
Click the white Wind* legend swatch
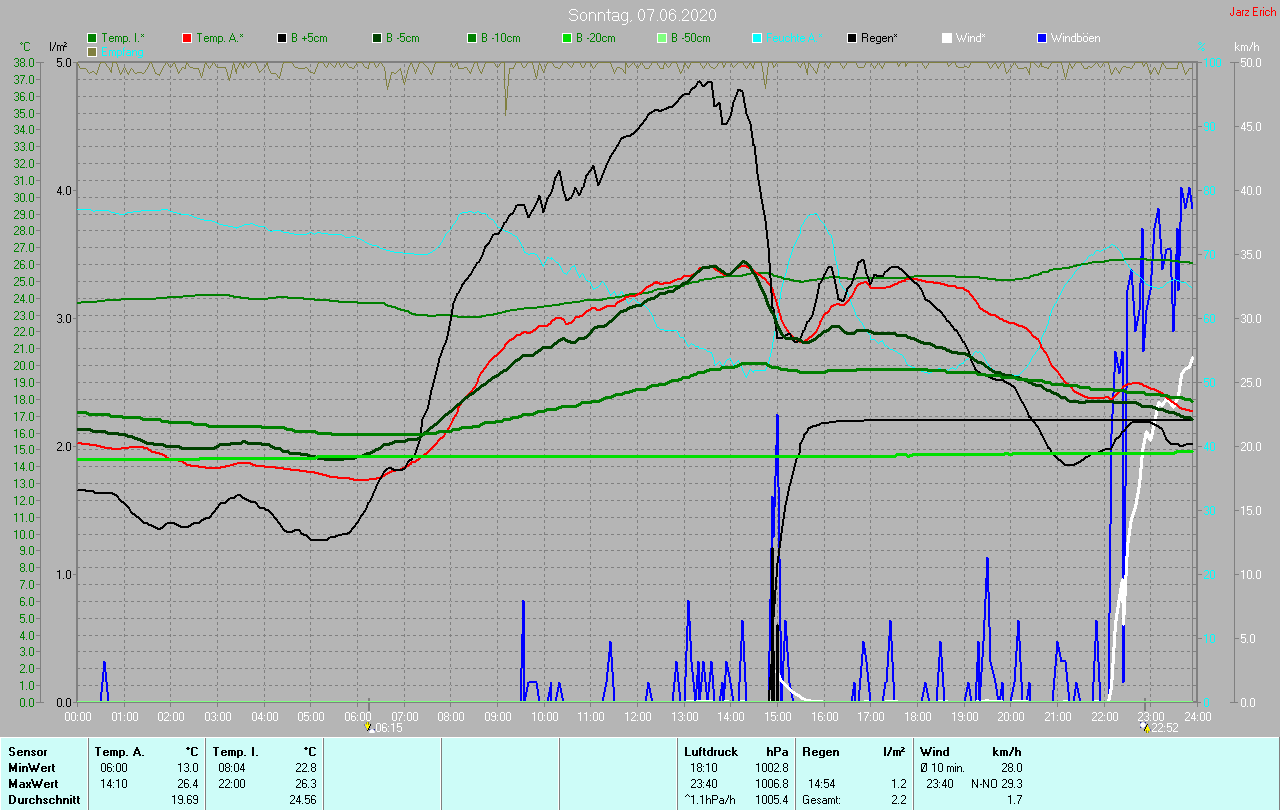coord(947,38)
